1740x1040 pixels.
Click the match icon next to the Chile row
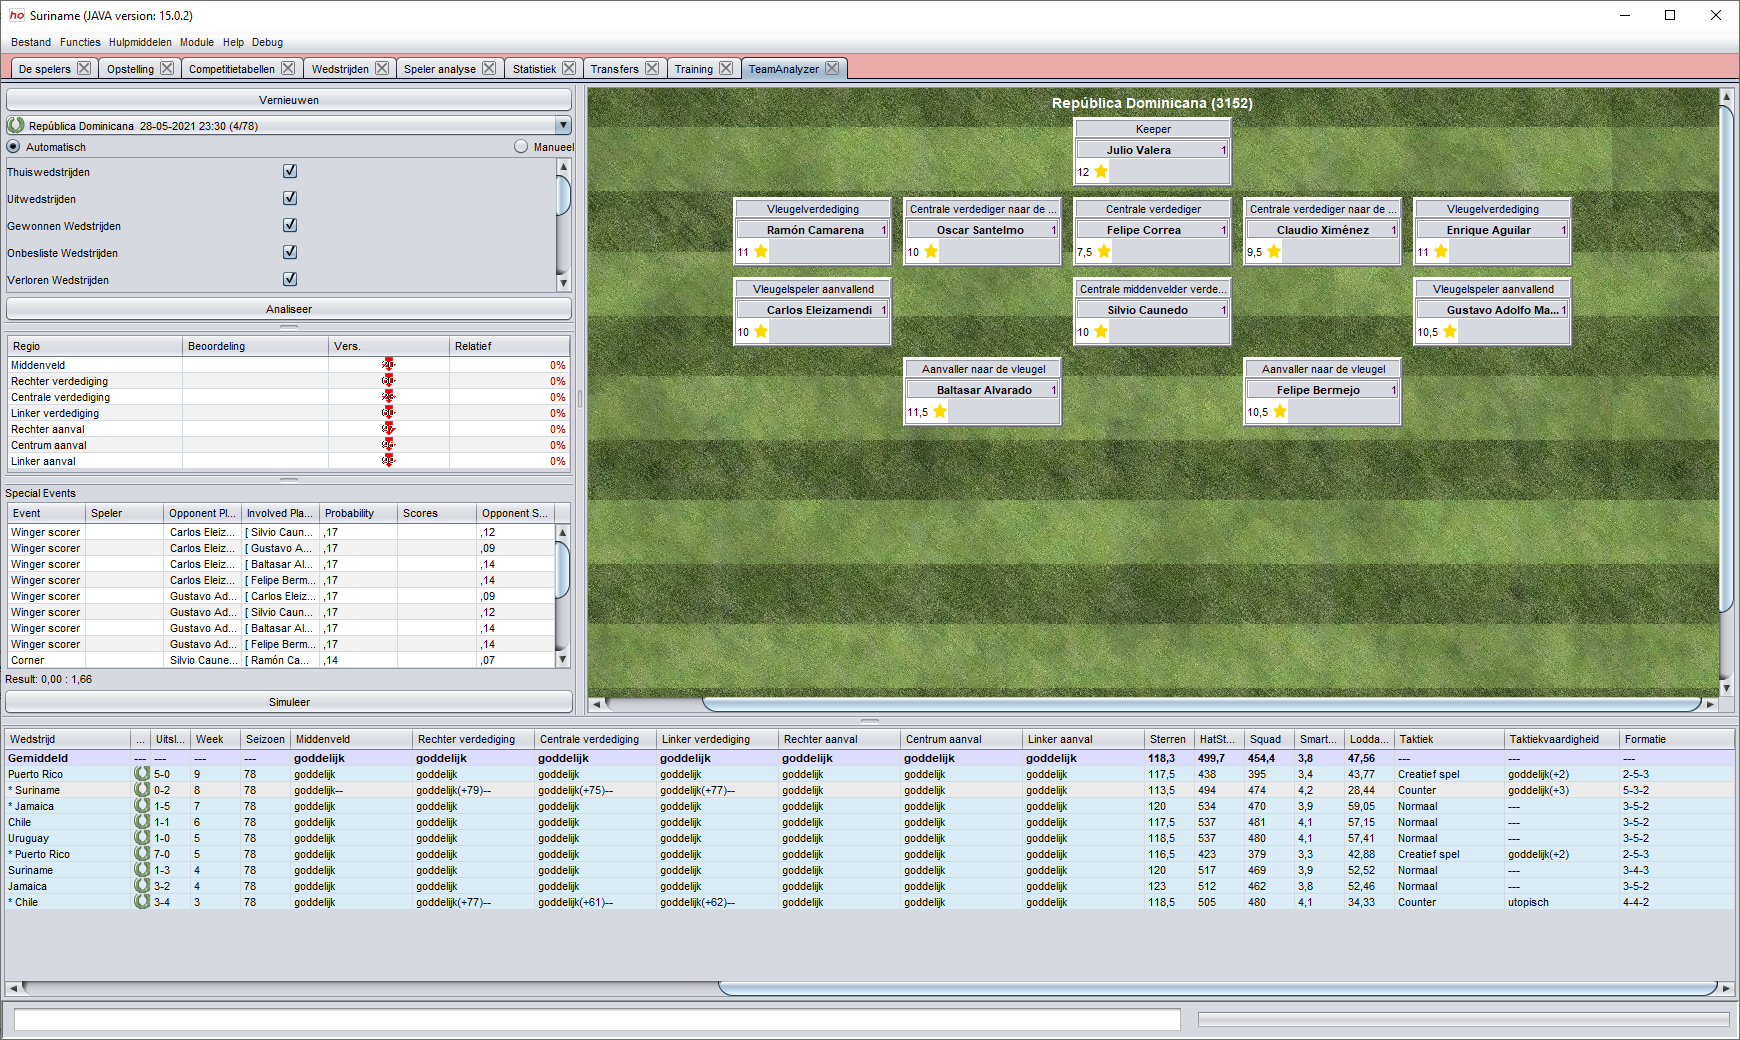pos(141,822)
